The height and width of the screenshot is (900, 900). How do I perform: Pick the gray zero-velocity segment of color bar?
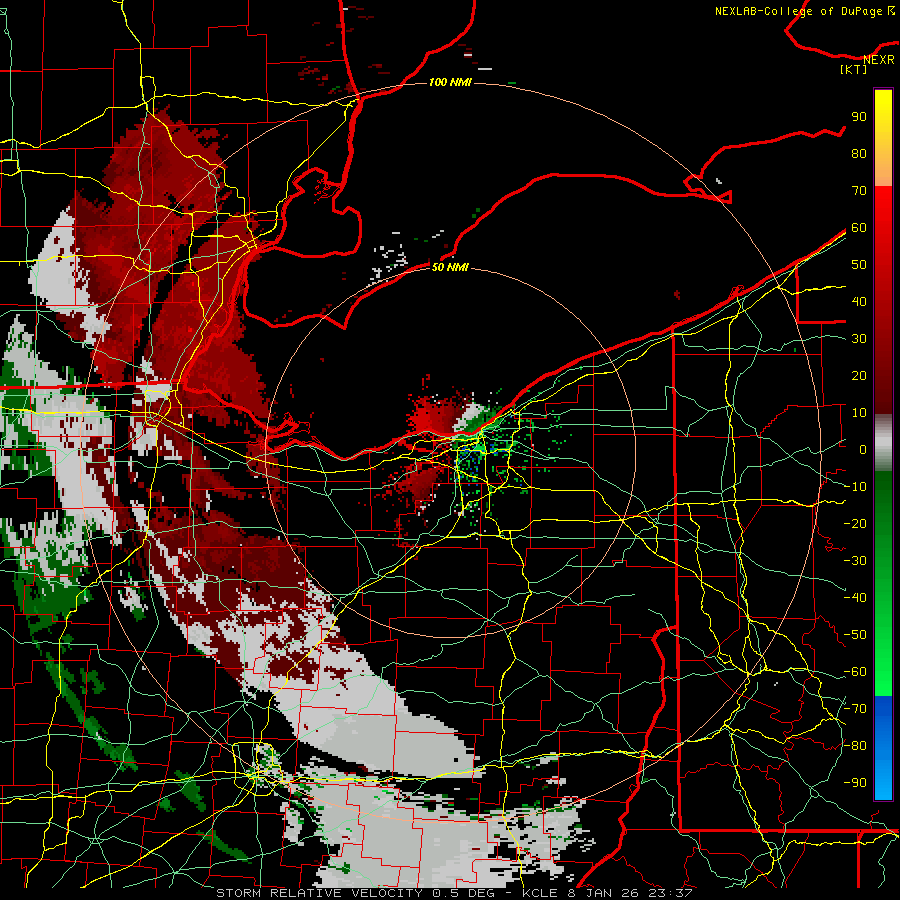pos(883,443)
